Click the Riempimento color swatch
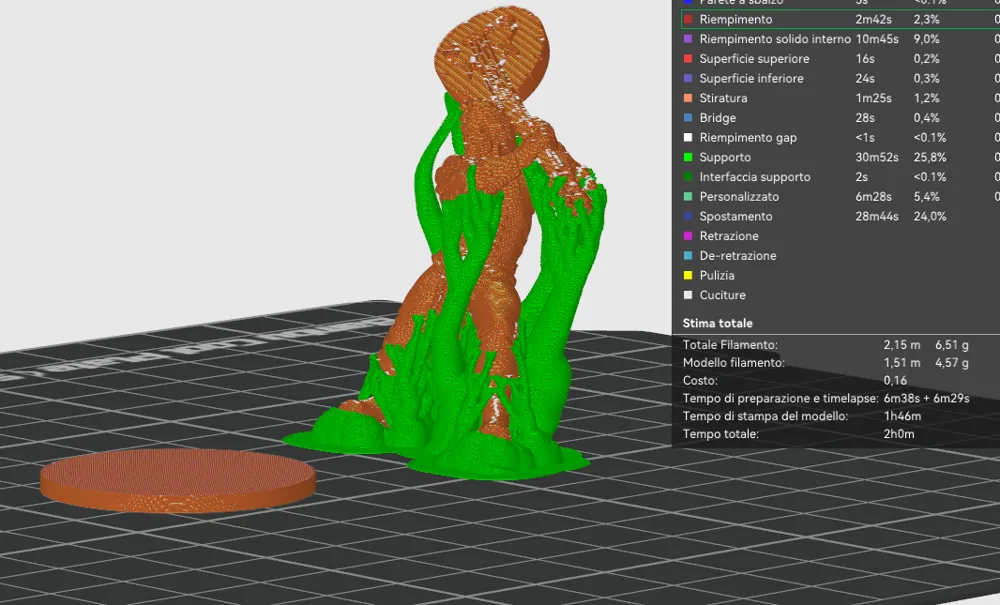Image resolution: width=1000 pixels, height=605 pixels. point(688,20)
